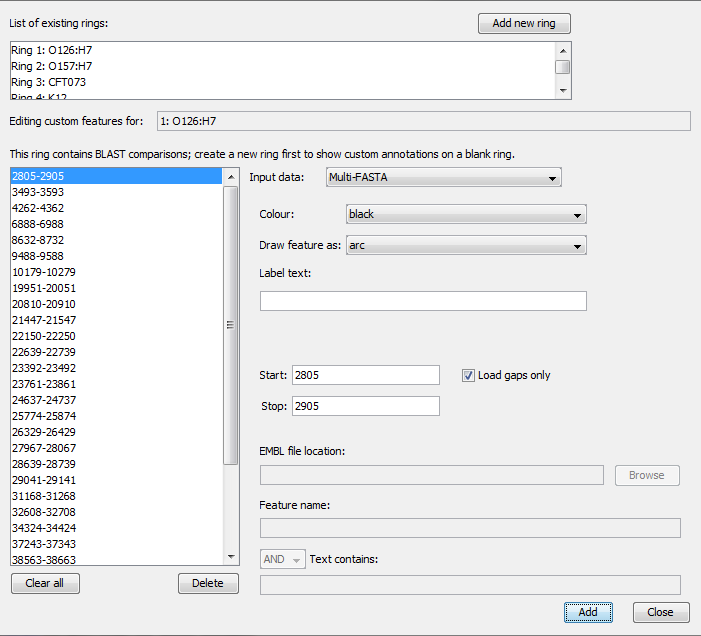Select Ring 1: O126:H7 in rings list
This screenshot has height=636, width=701.
click(x=283, y=50)
